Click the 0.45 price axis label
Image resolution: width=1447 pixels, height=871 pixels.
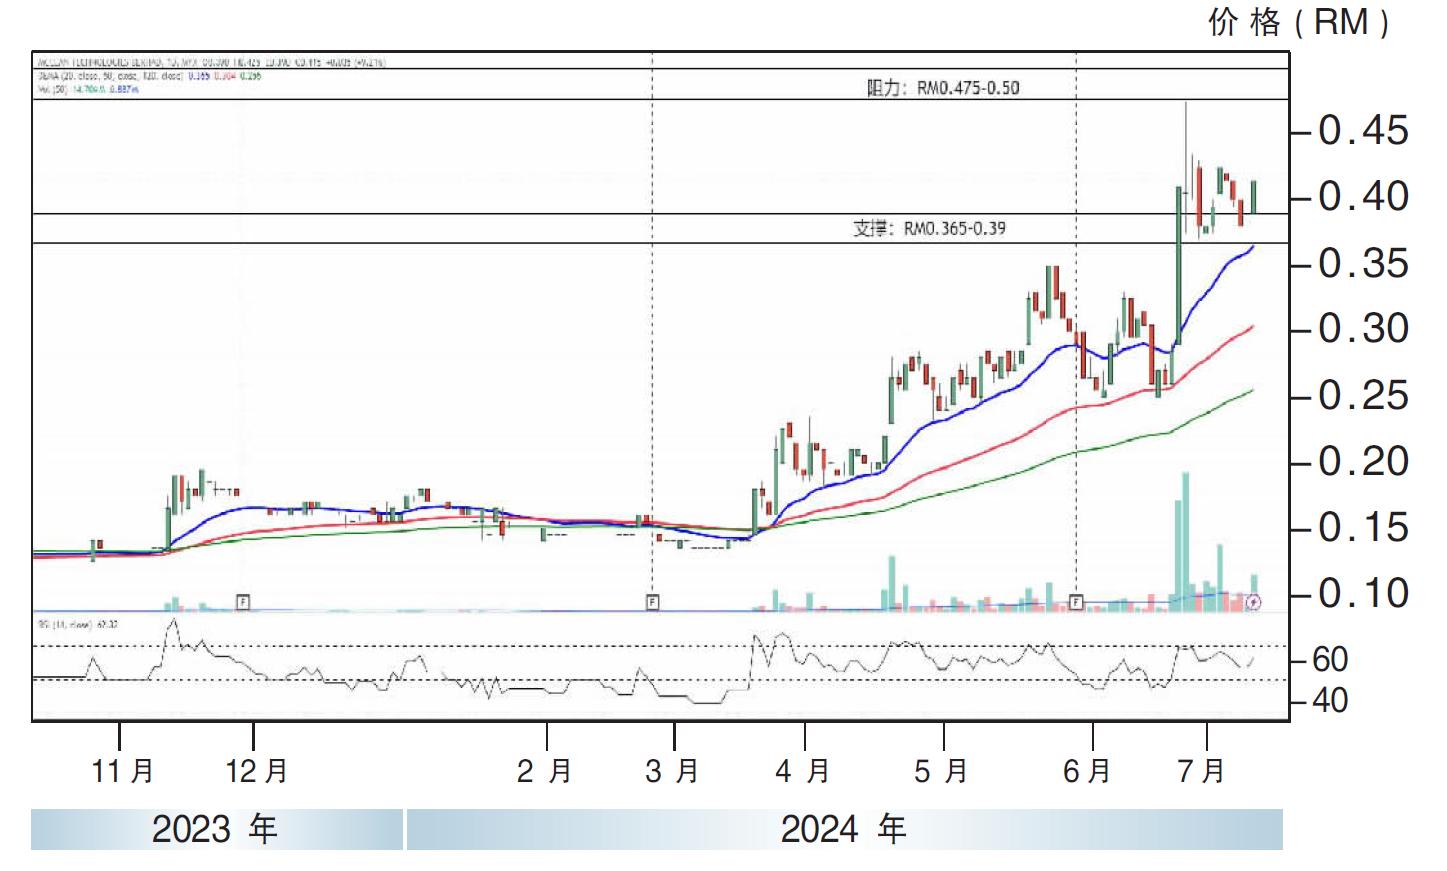coord(1363,131)
